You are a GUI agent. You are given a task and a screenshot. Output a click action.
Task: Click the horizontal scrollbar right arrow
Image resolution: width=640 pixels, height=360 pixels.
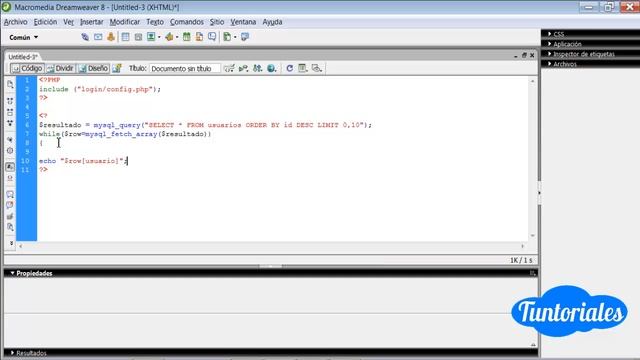[x=522, y=246]
